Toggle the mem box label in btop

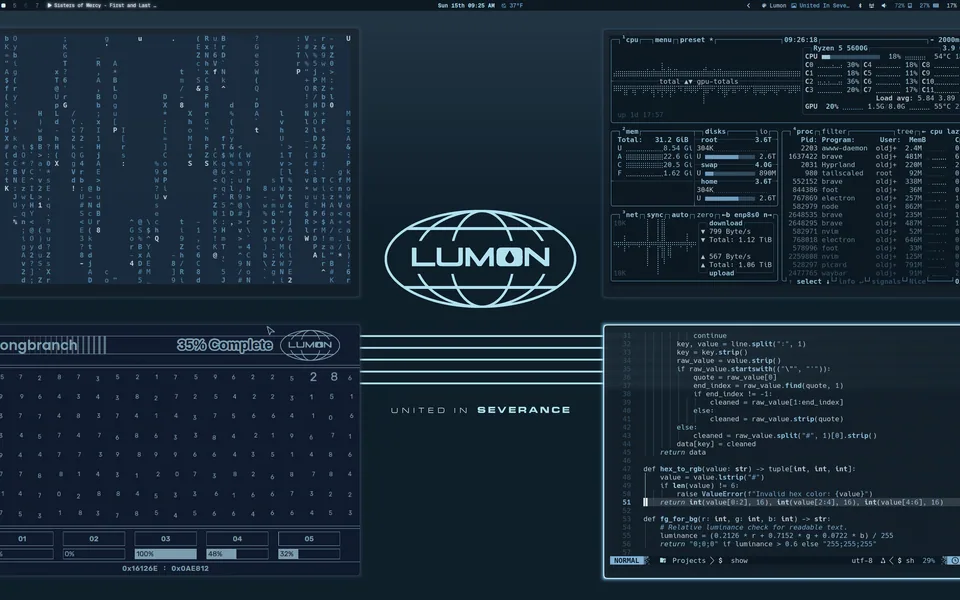tap(632, 132)
